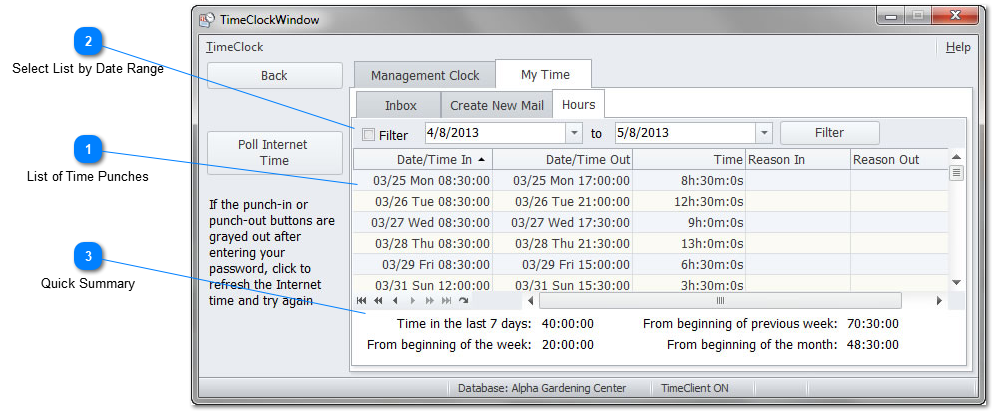Click the refresh navigator icon
This screenshot has height=414, width=995.
point(463,300)
